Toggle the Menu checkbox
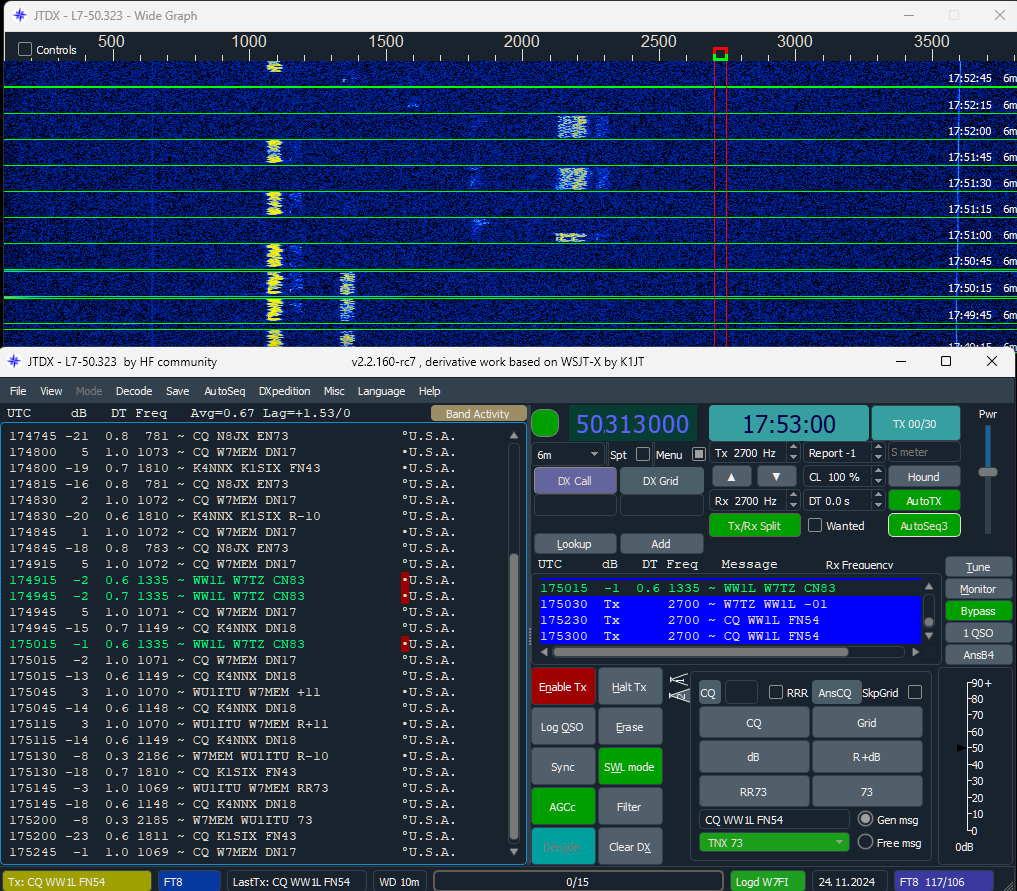1017x891 pixels. [x=699, y=454]
